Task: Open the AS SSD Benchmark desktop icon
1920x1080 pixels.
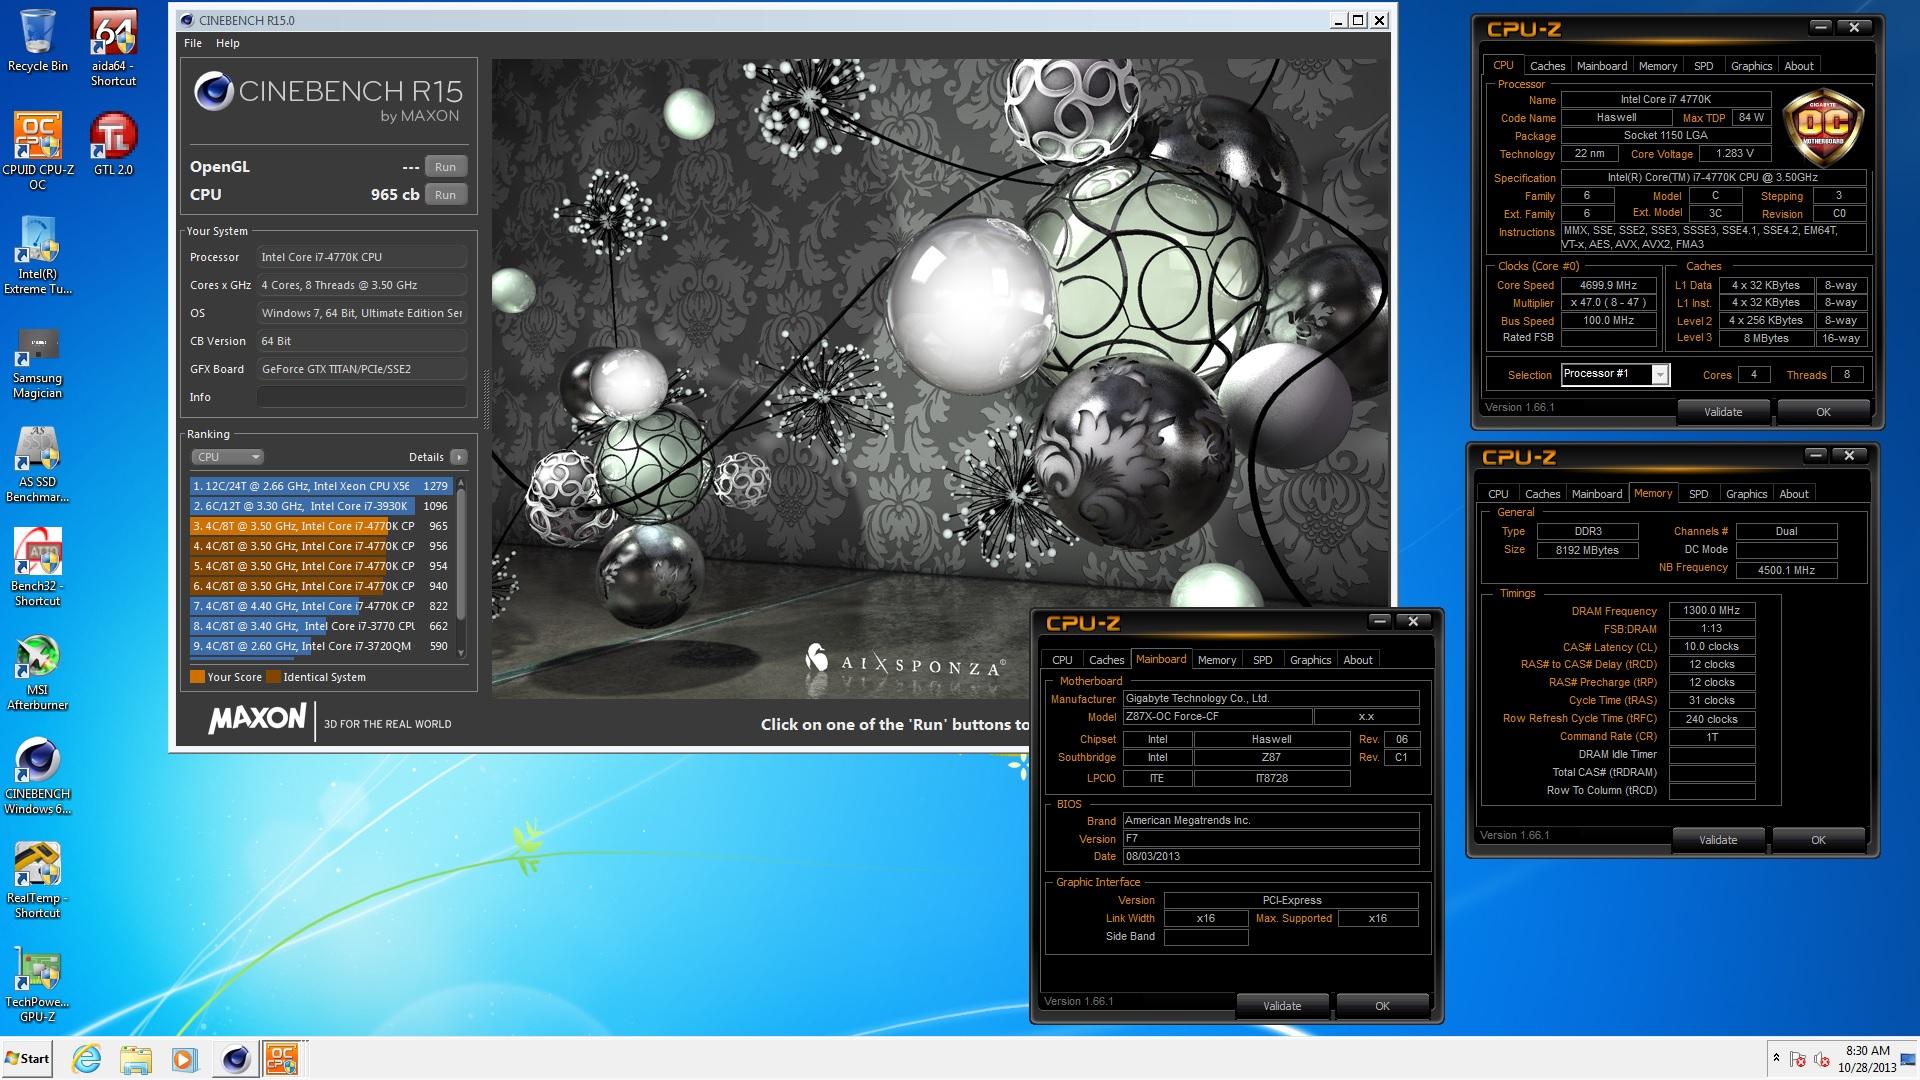Action: pos(37,465)
